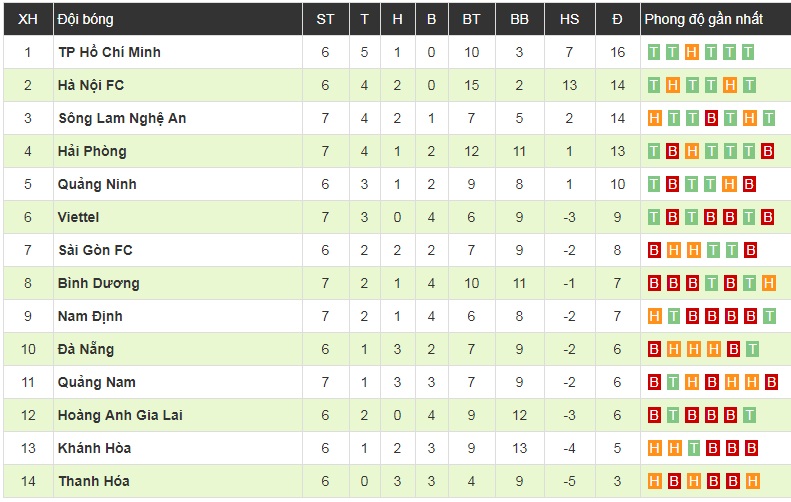Open the Thanh Hóa team link

94,481
